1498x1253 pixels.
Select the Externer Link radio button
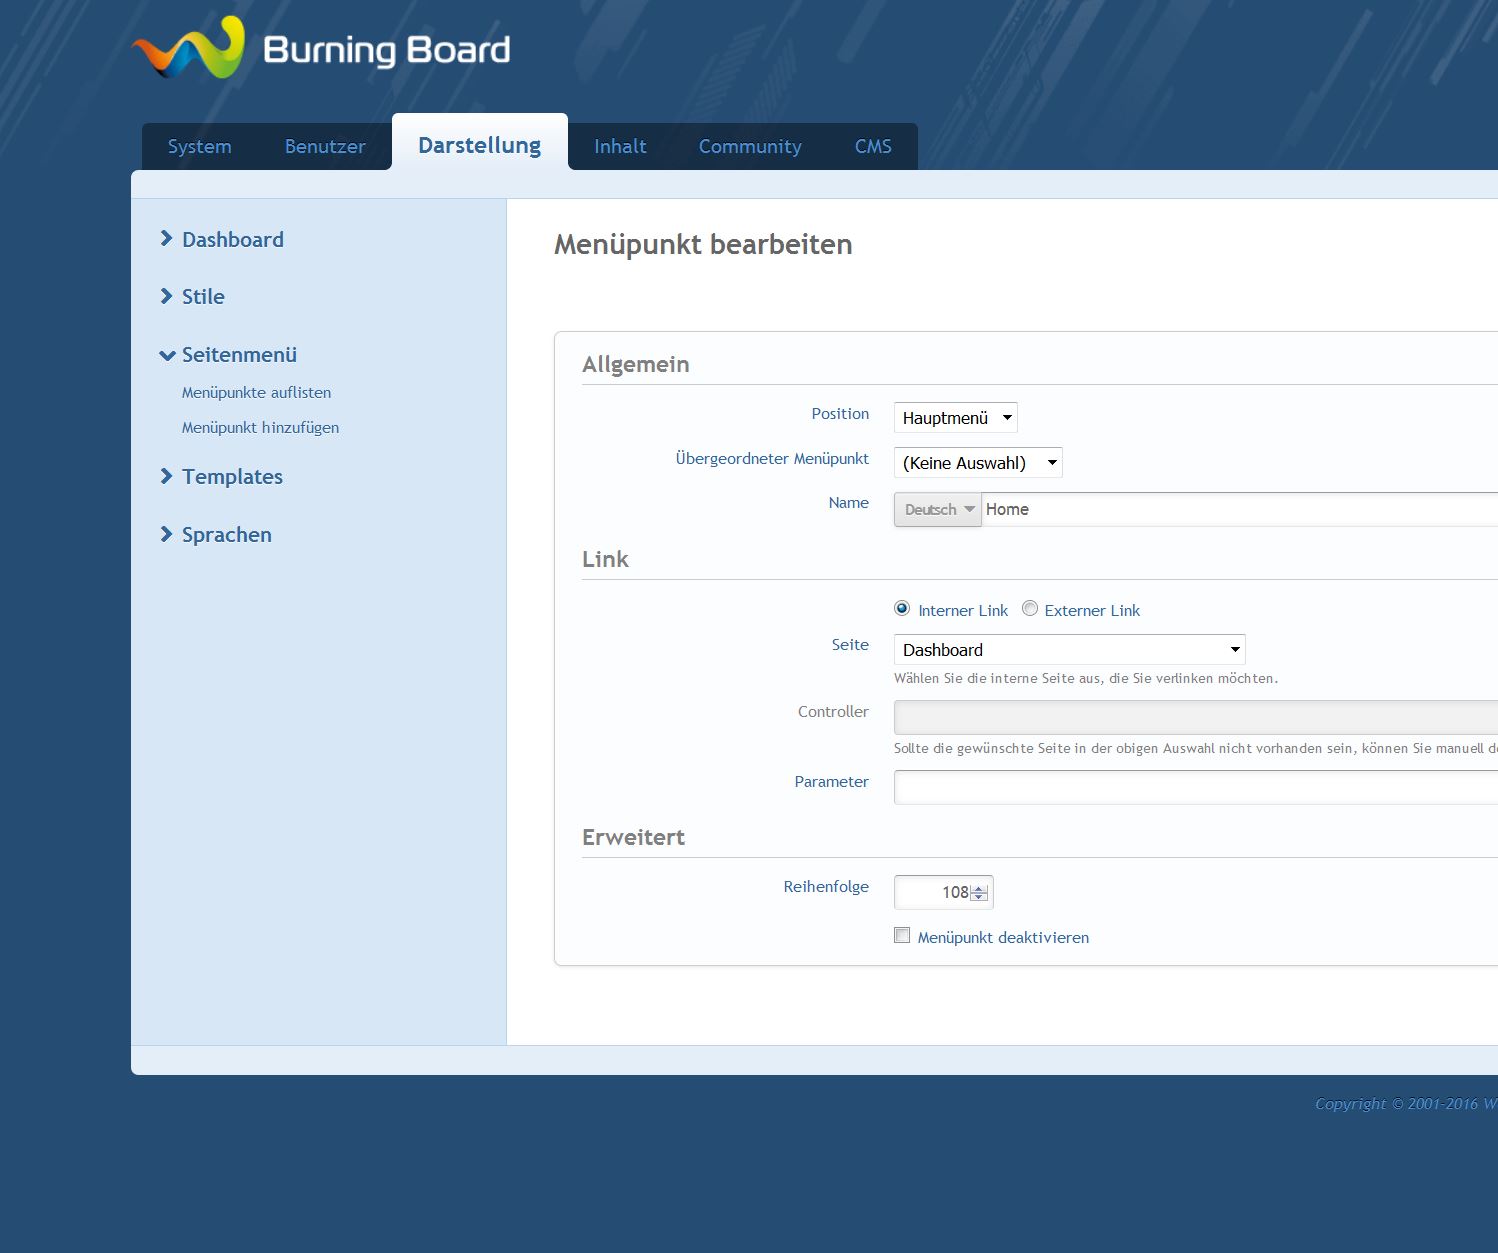tap(1030, 609)
